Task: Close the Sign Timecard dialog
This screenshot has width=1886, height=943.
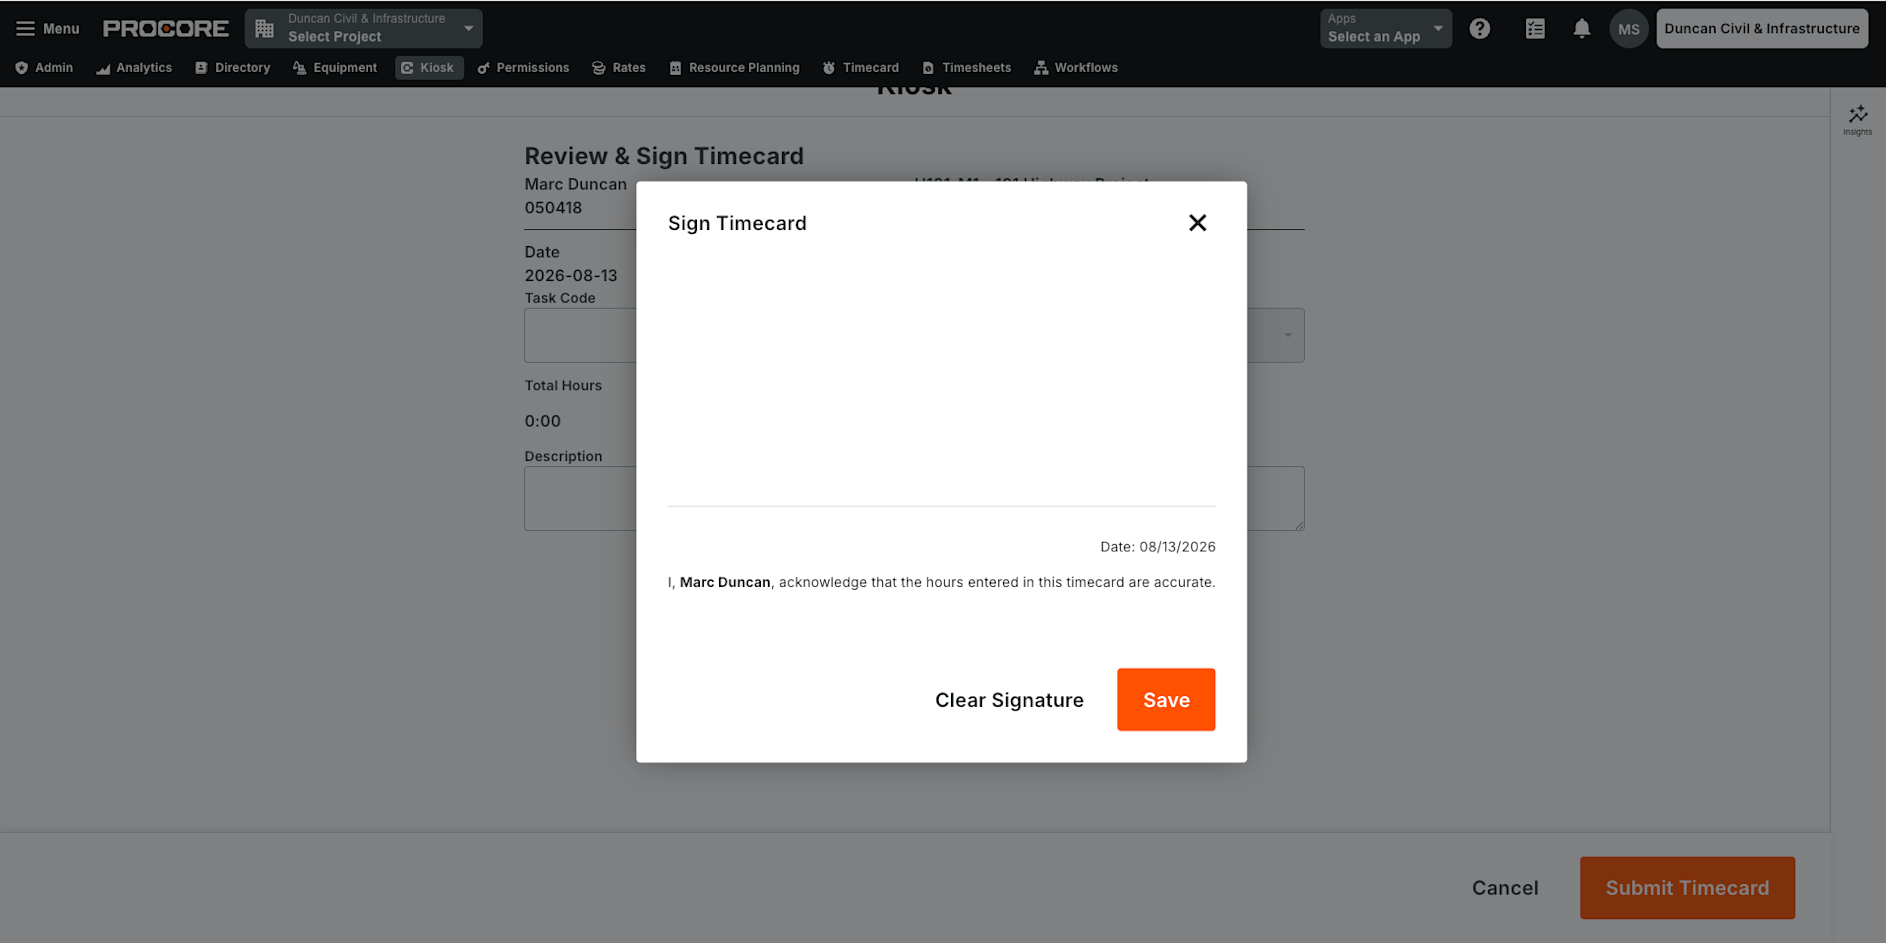Action: 1197,223
